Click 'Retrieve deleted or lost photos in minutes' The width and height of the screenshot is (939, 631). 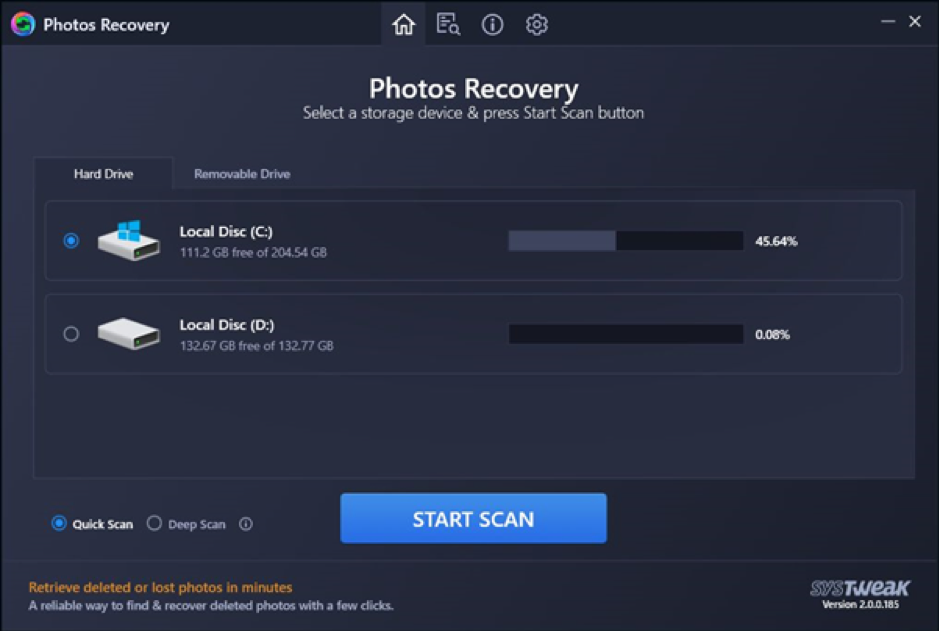coord(160,587)
